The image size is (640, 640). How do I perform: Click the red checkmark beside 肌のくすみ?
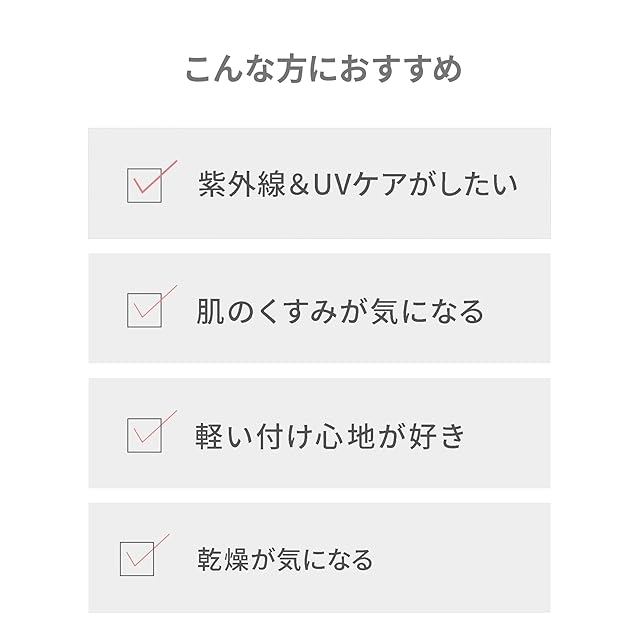pyautogui.click(x=155, y=303)
